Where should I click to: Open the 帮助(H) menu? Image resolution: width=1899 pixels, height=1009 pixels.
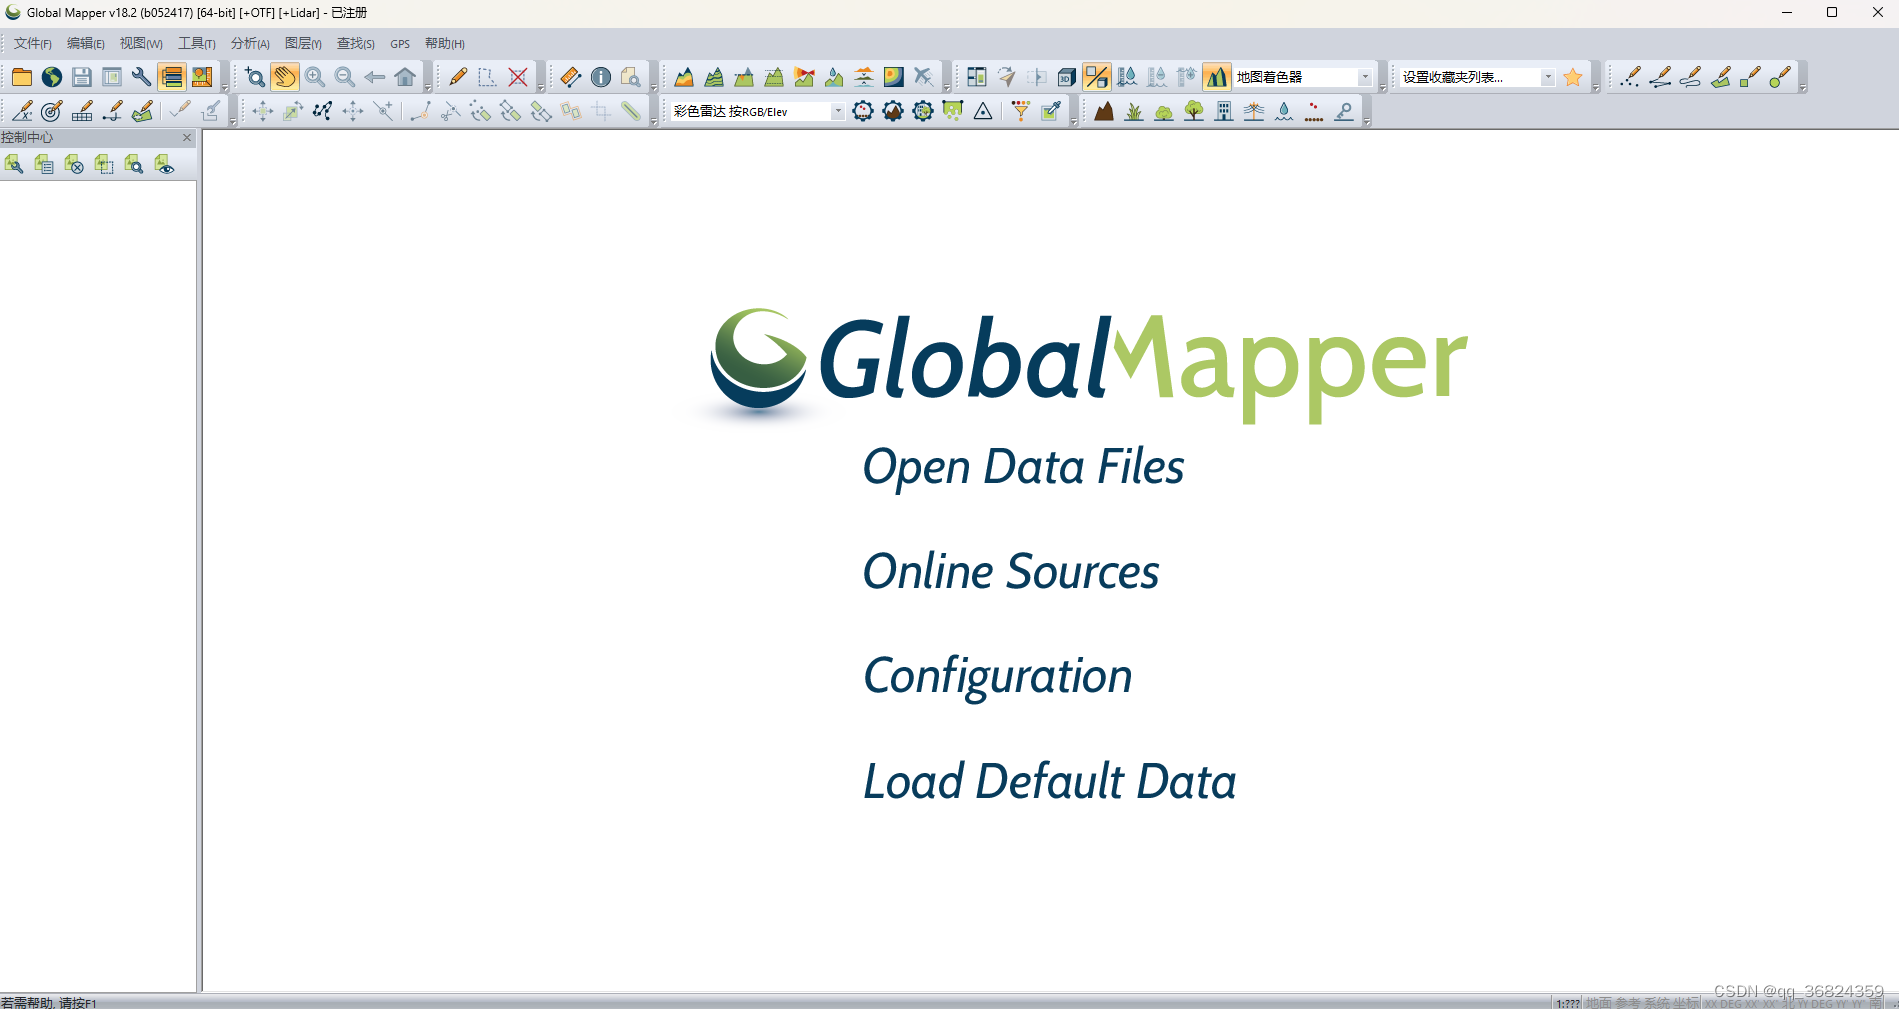pos(445,44)
